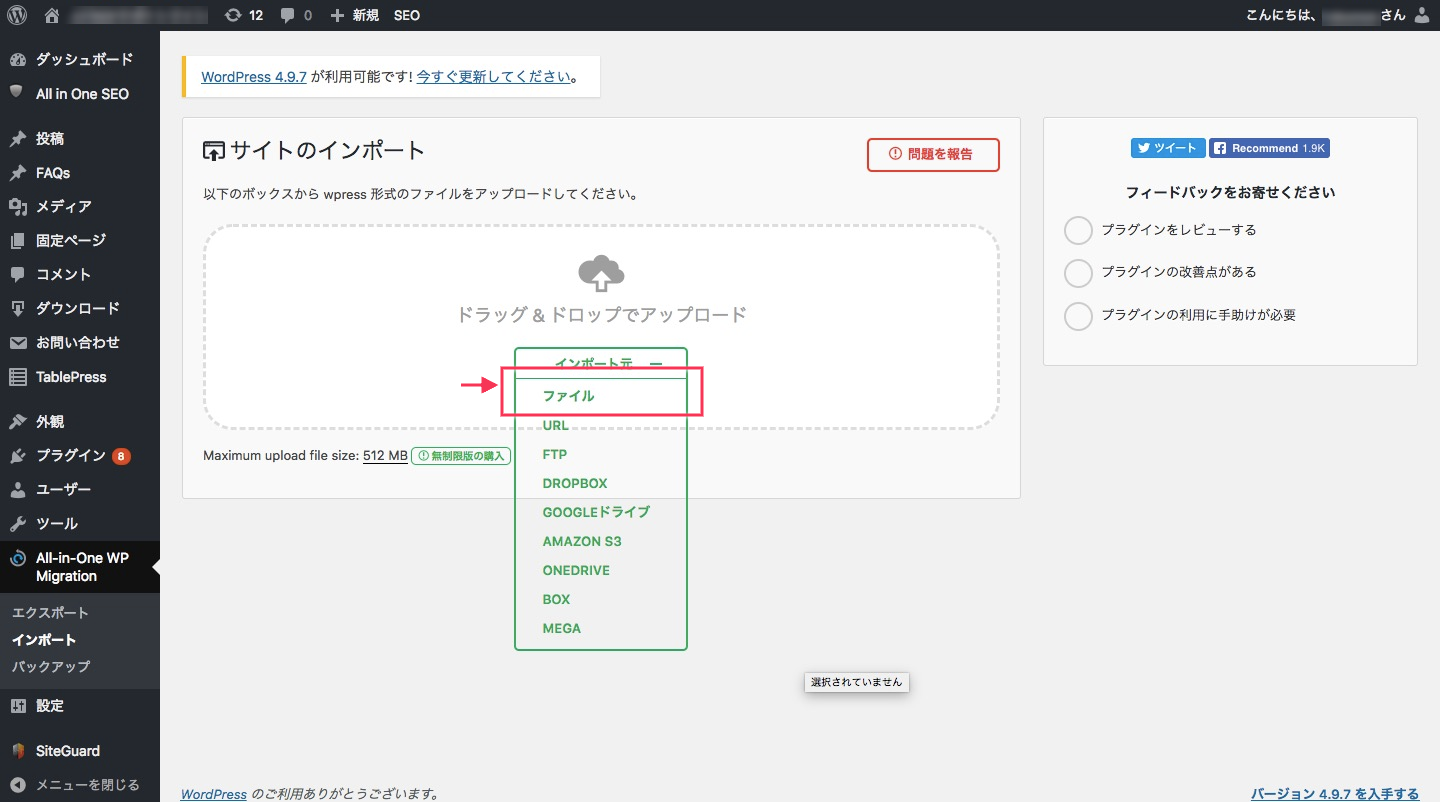Click the ダッシュボード dashboard icon
The height and width of the screenshot is (802, 1440).
pyautogui.click(x=17, y=60)
